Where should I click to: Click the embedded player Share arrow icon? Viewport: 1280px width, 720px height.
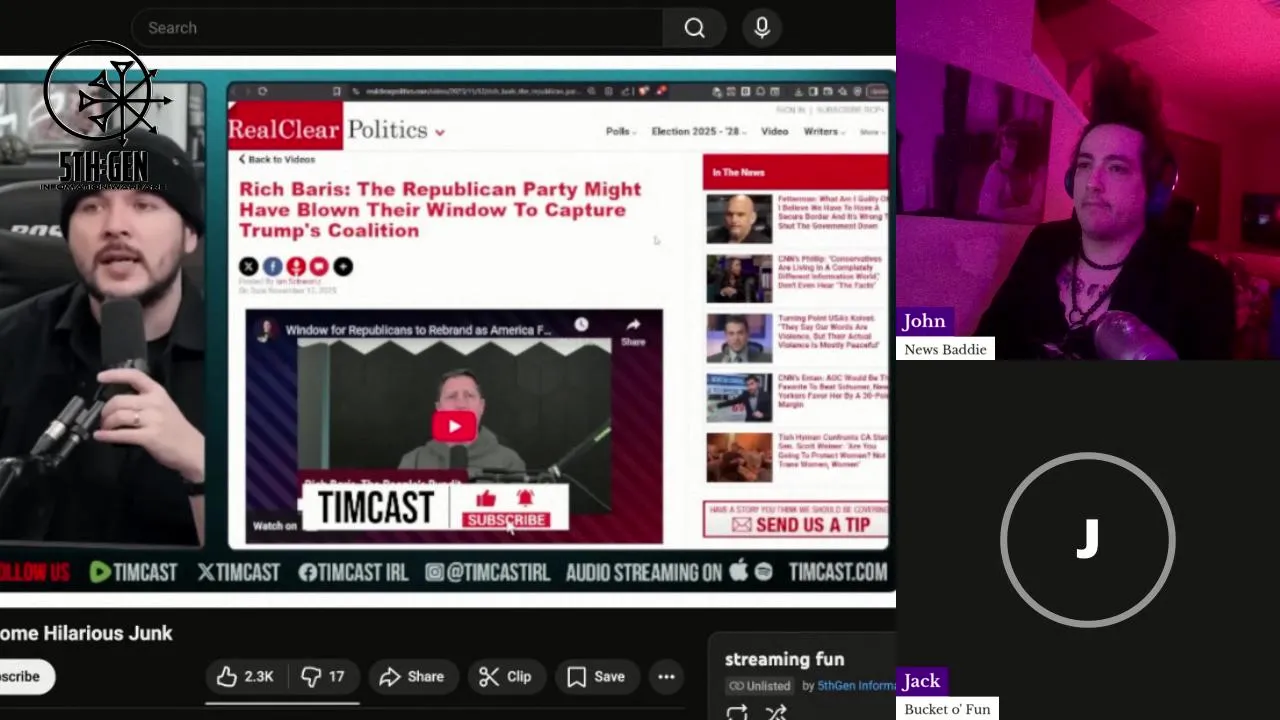633,331
